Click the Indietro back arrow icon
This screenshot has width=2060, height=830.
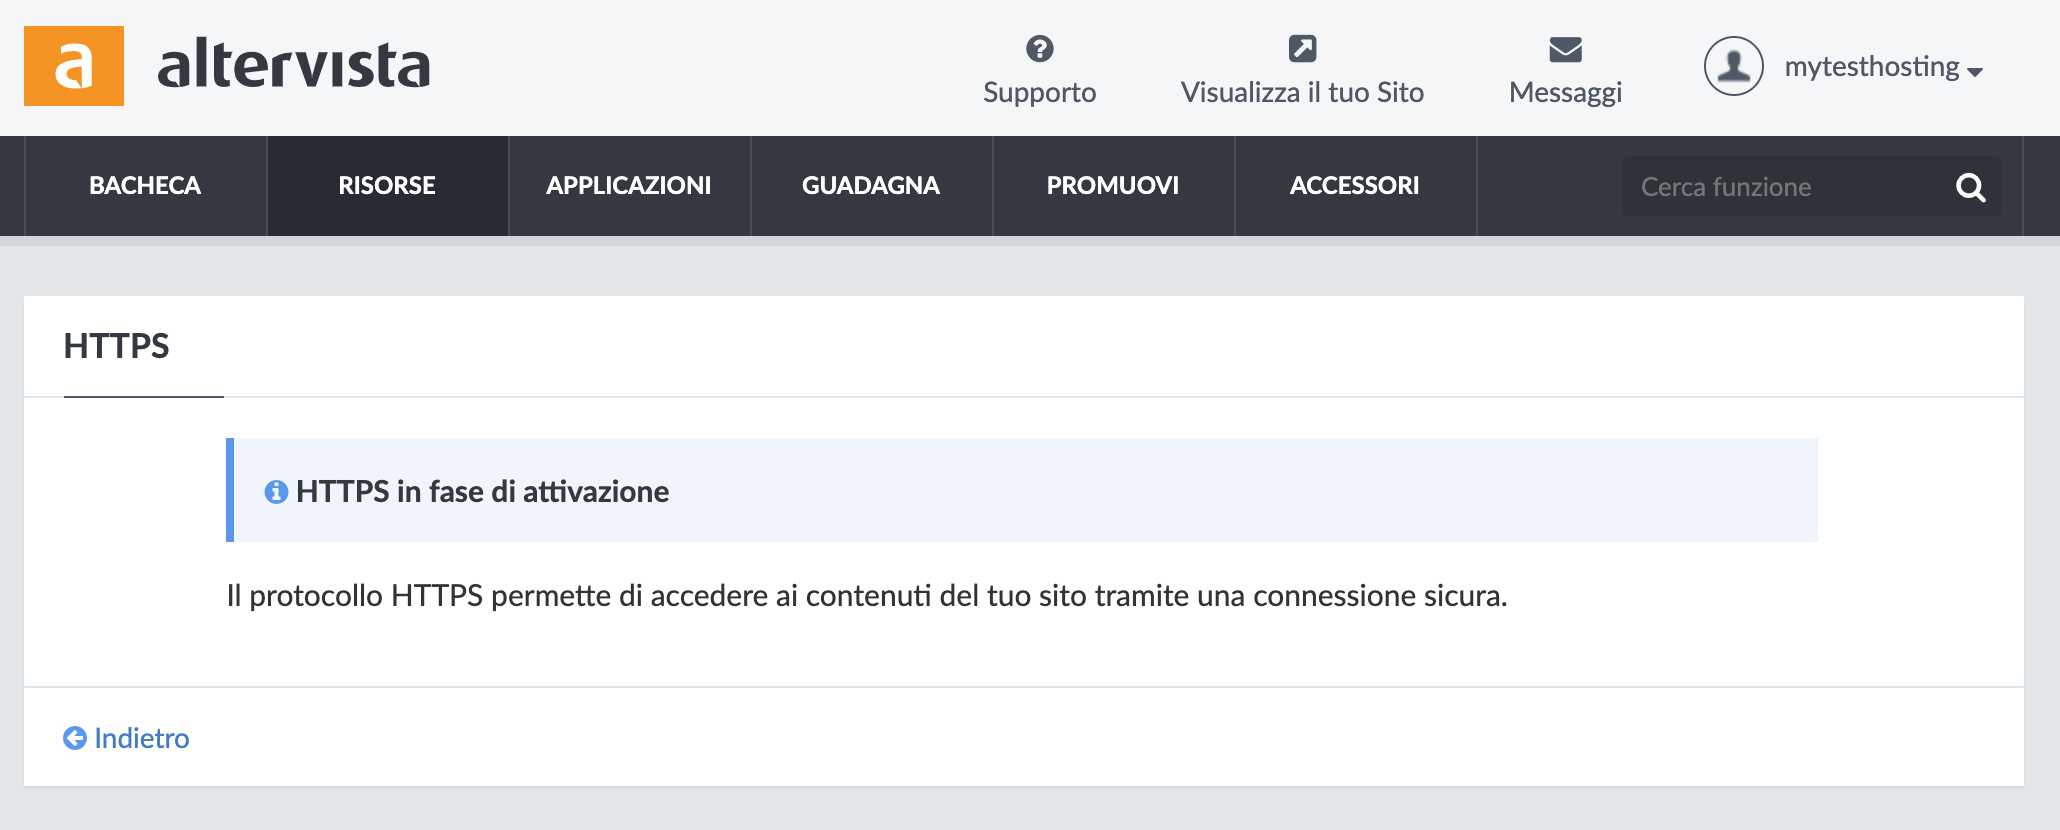(75, 738)
